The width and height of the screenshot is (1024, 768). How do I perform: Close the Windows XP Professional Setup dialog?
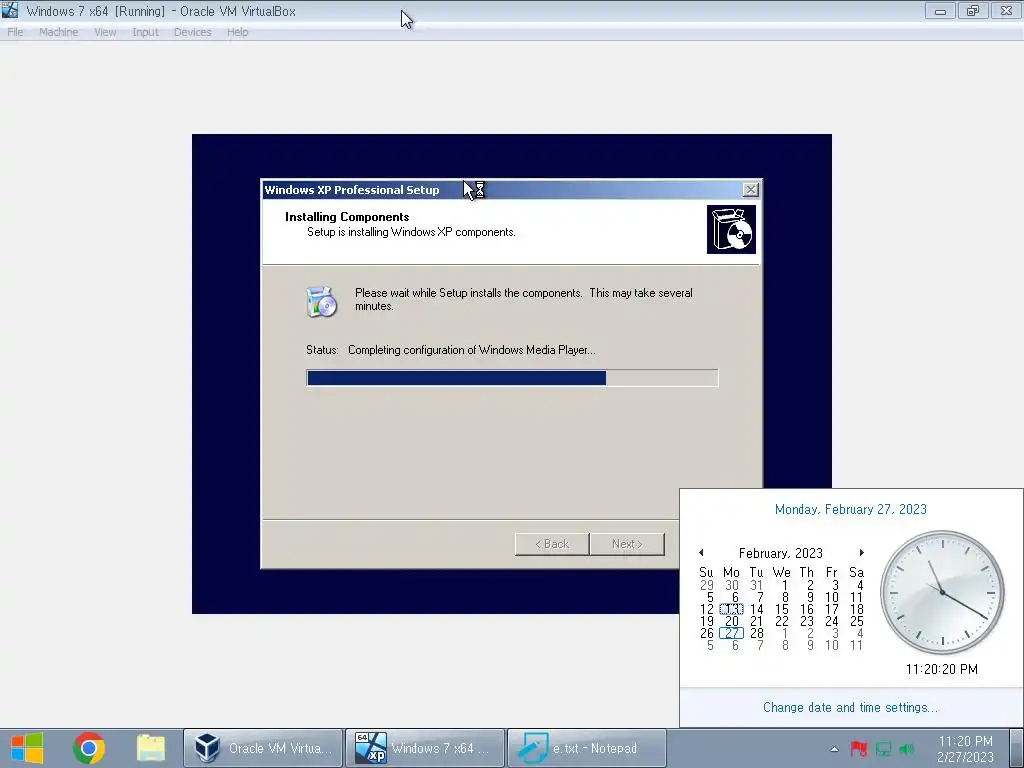[x=750, y=189]
